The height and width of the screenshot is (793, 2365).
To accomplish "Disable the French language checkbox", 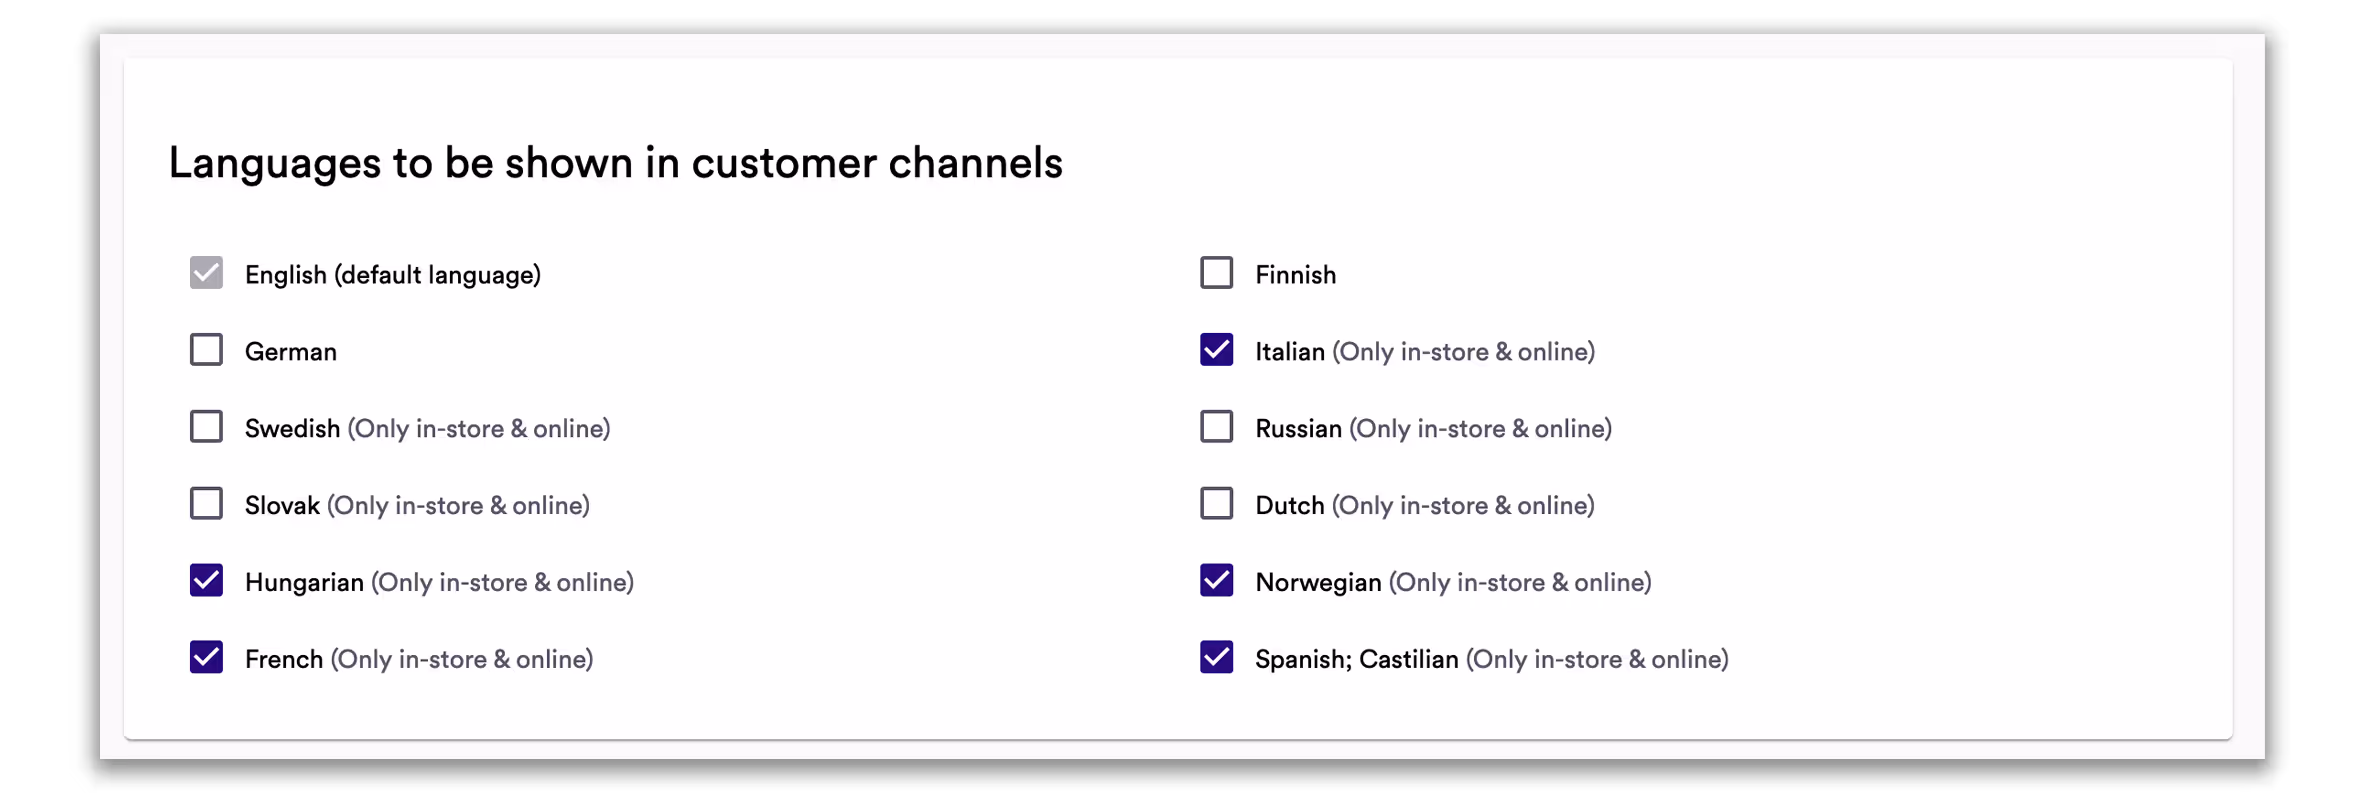I will point(206,658).
